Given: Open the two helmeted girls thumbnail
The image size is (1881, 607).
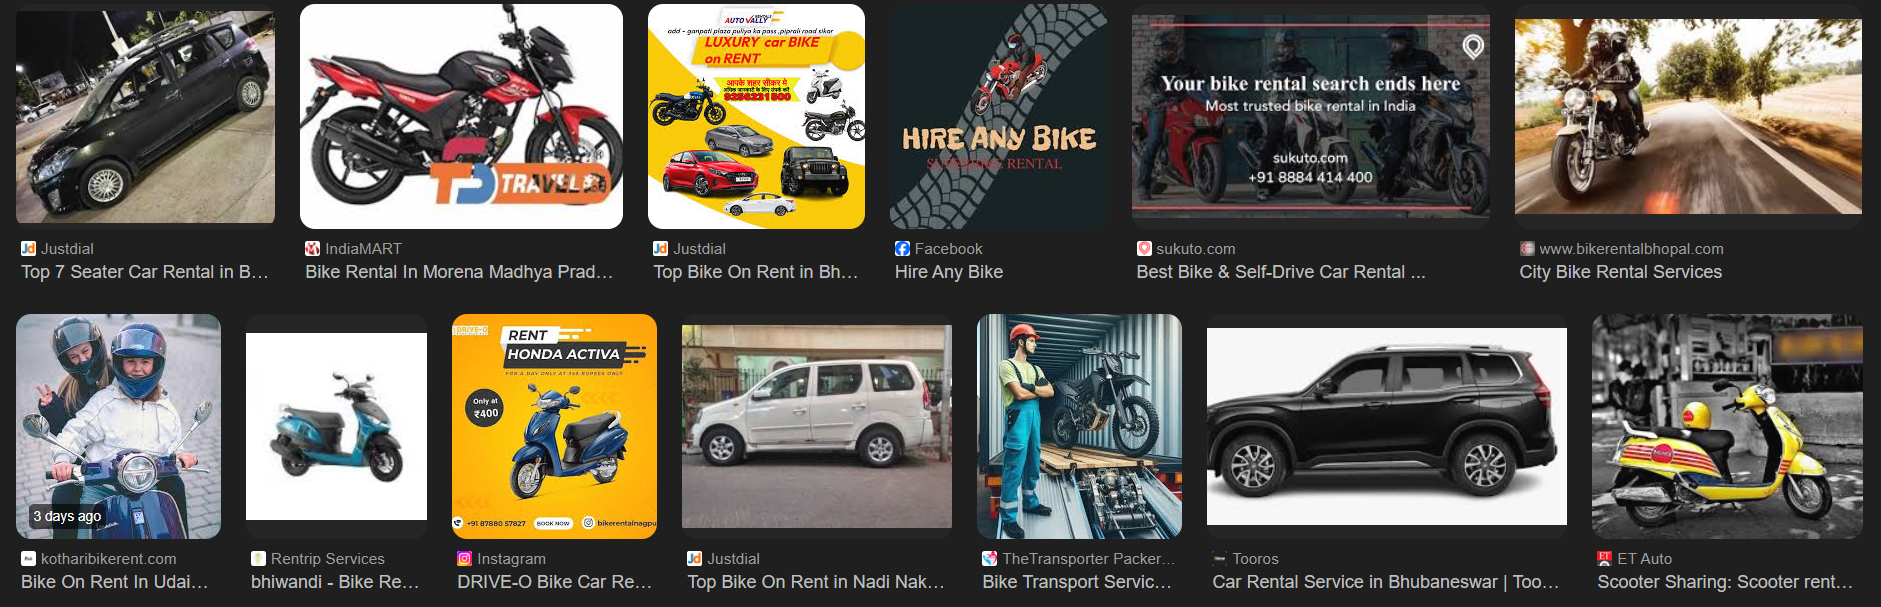Looking at the screenshot, I should tap(118, 426).
